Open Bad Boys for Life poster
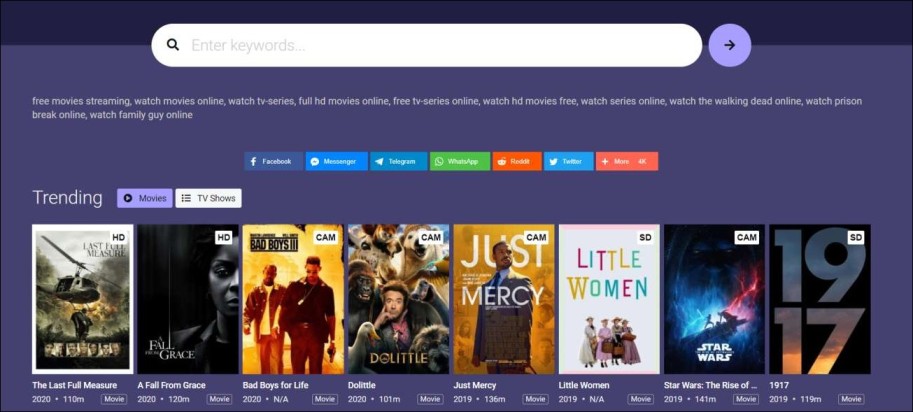Viewport: 913px width, 412px height. click(293, 299)
